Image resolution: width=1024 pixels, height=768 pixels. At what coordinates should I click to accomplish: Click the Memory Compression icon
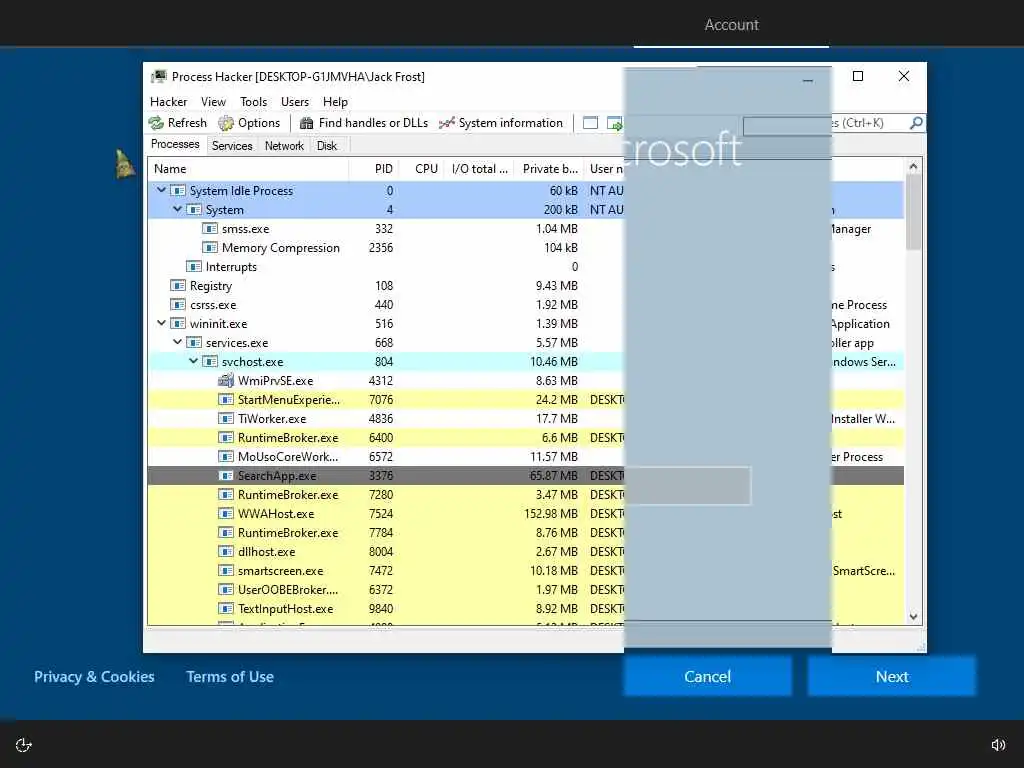click(210, 248)
